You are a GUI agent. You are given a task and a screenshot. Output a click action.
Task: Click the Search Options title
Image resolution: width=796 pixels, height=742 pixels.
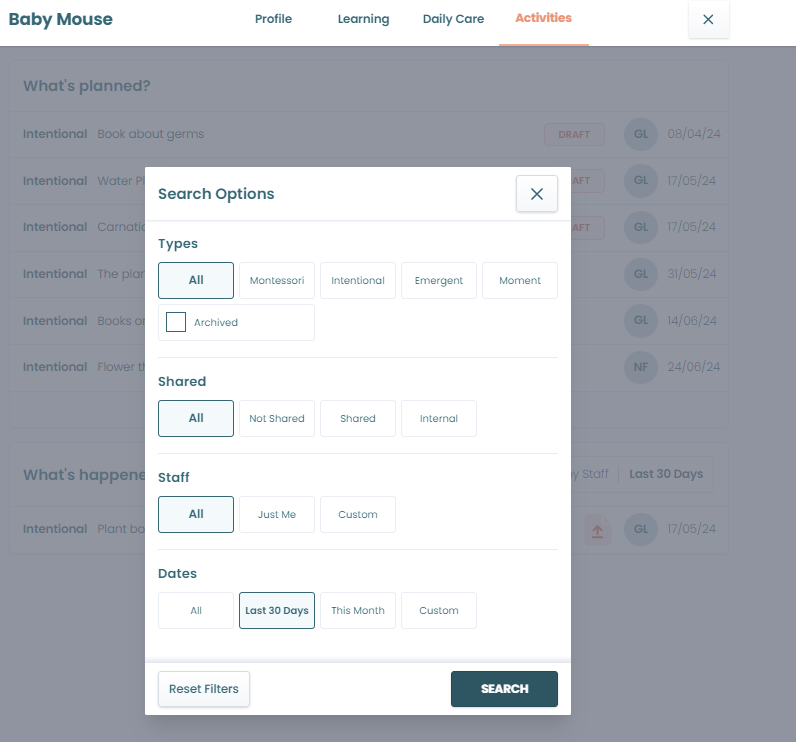pyautogui.click(x=216, y=194)
